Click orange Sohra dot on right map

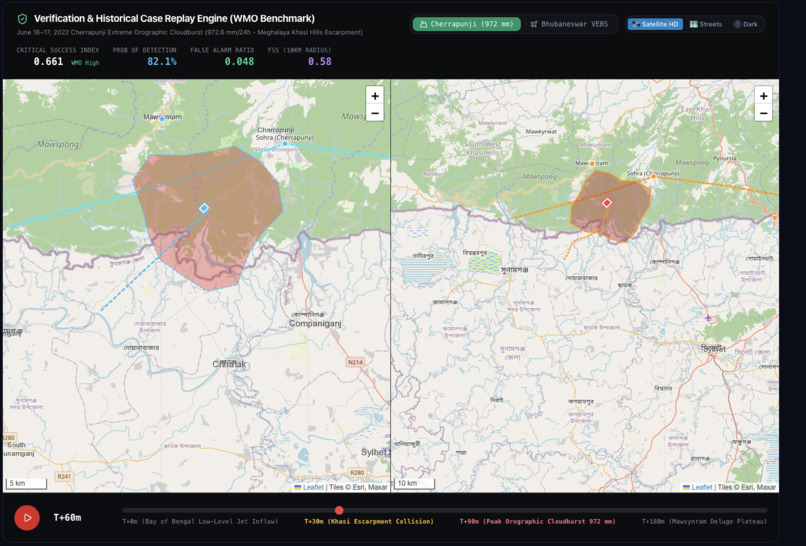(653, 176)
